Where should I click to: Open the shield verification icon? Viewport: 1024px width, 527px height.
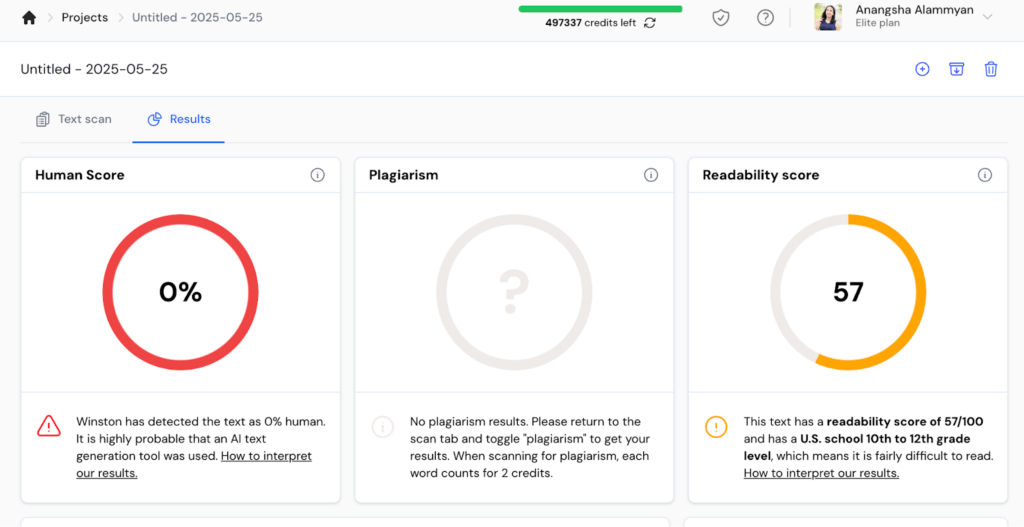pyautogui.click(x=721, y=18)
